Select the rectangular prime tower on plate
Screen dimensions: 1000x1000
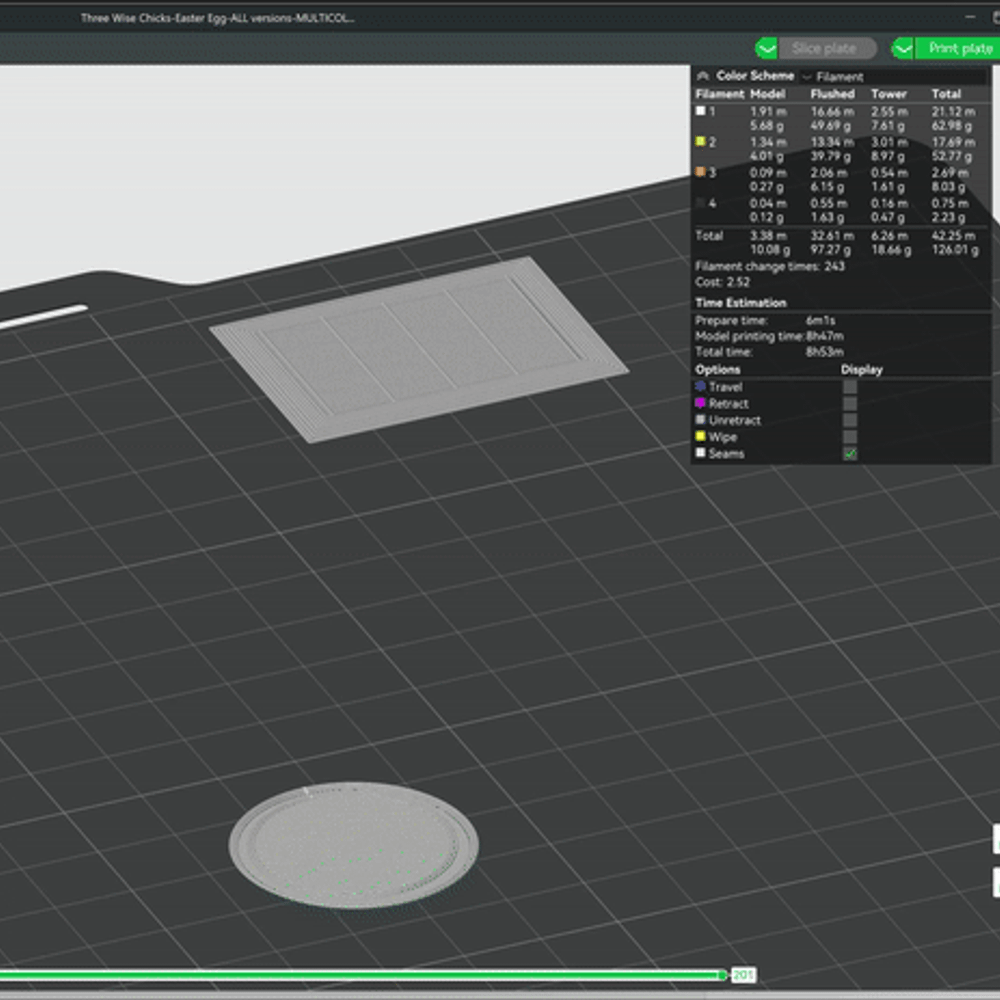click(x=418, y=349)
